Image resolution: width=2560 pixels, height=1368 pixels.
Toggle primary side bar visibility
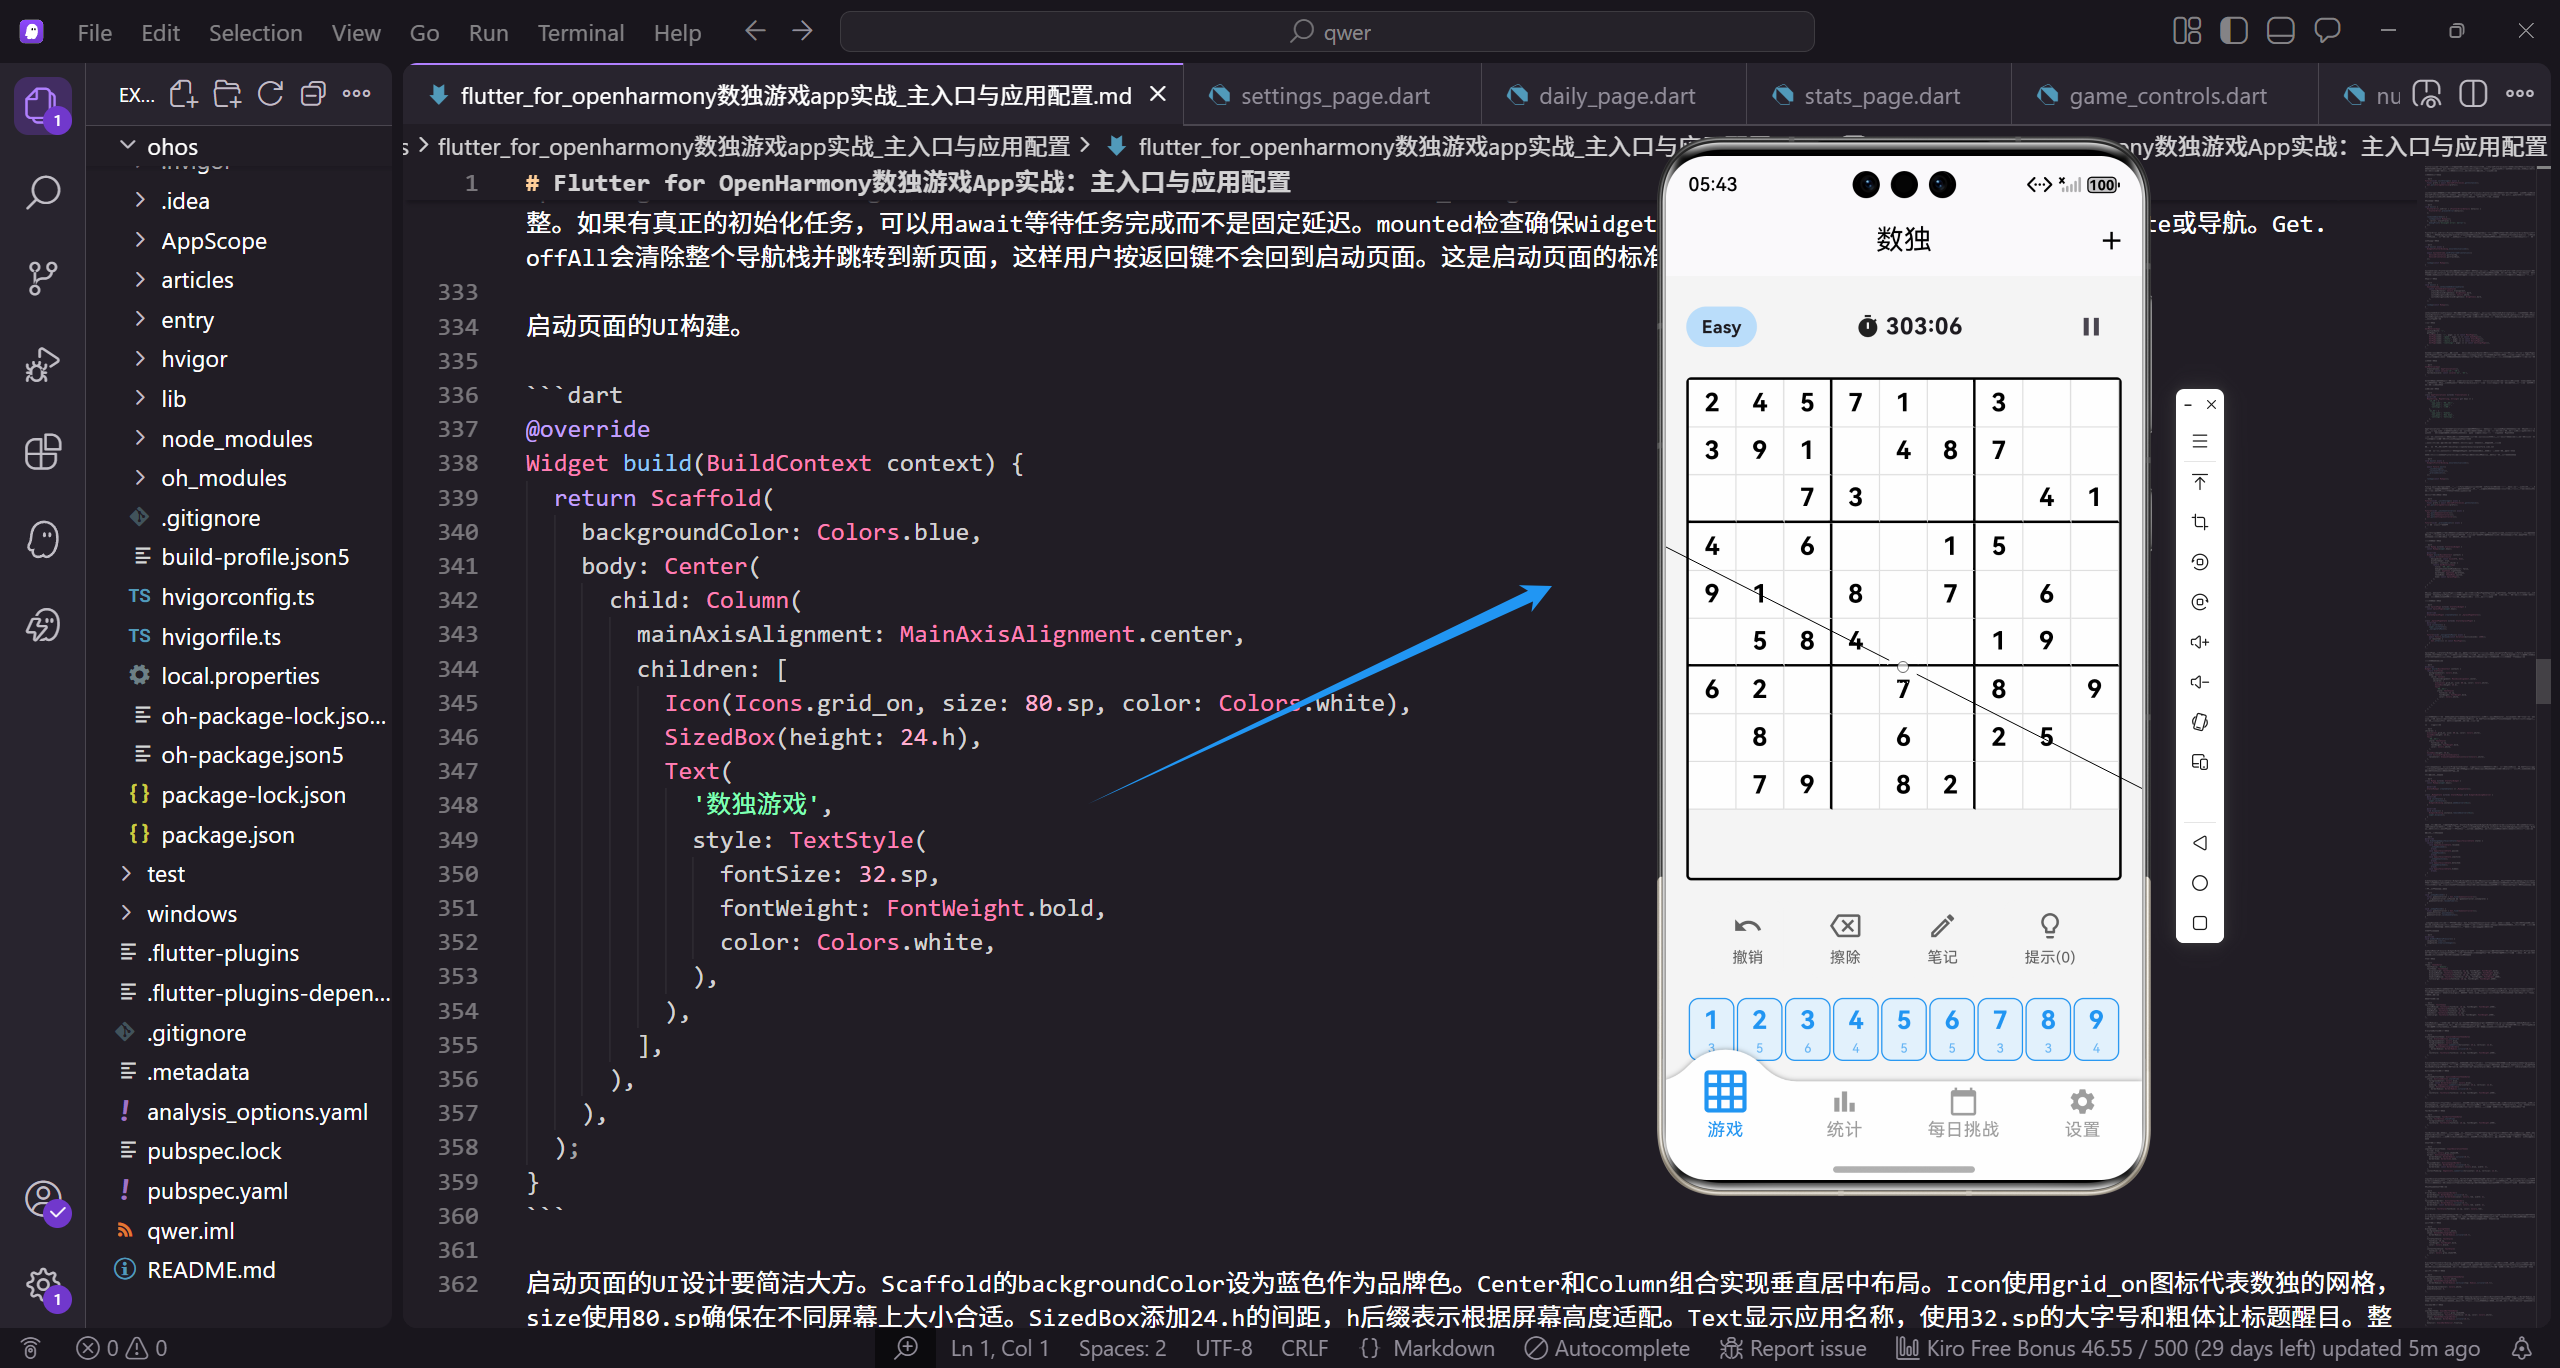2233,31
